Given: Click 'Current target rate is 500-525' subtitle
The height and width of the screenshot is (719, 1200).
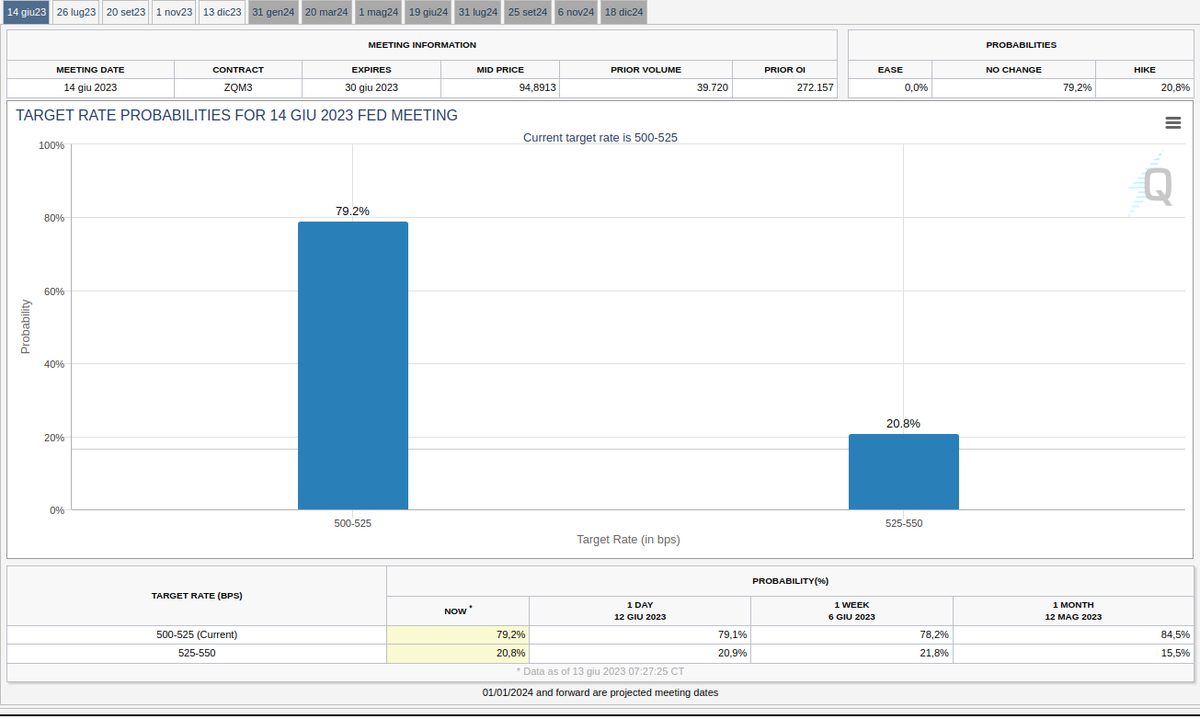Looking at the screenshot, I should [x=600, y=137].
